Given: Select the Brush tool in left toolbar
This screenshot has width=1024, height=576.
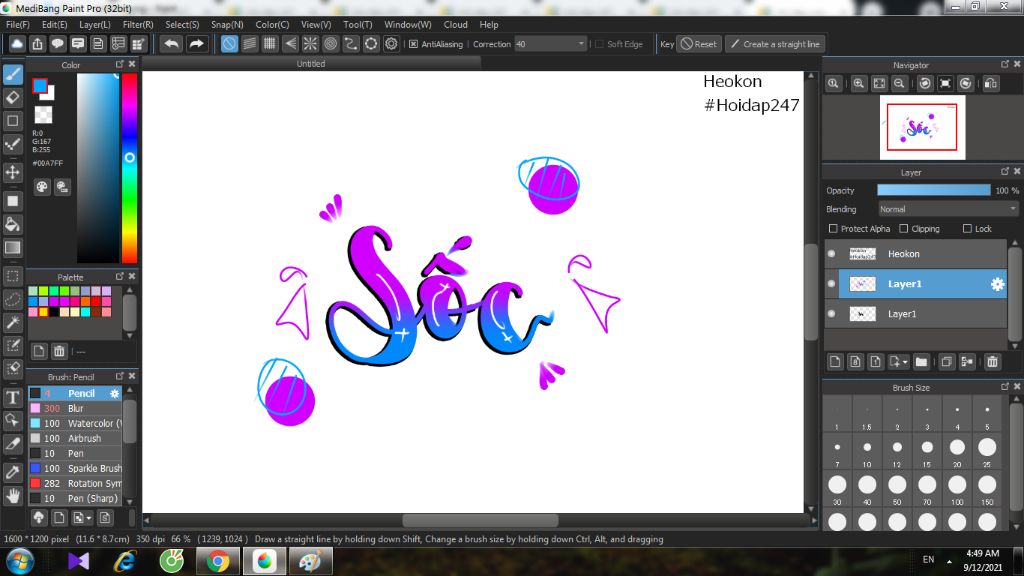Looking at the screenshot, I should (x=12, y=74).
